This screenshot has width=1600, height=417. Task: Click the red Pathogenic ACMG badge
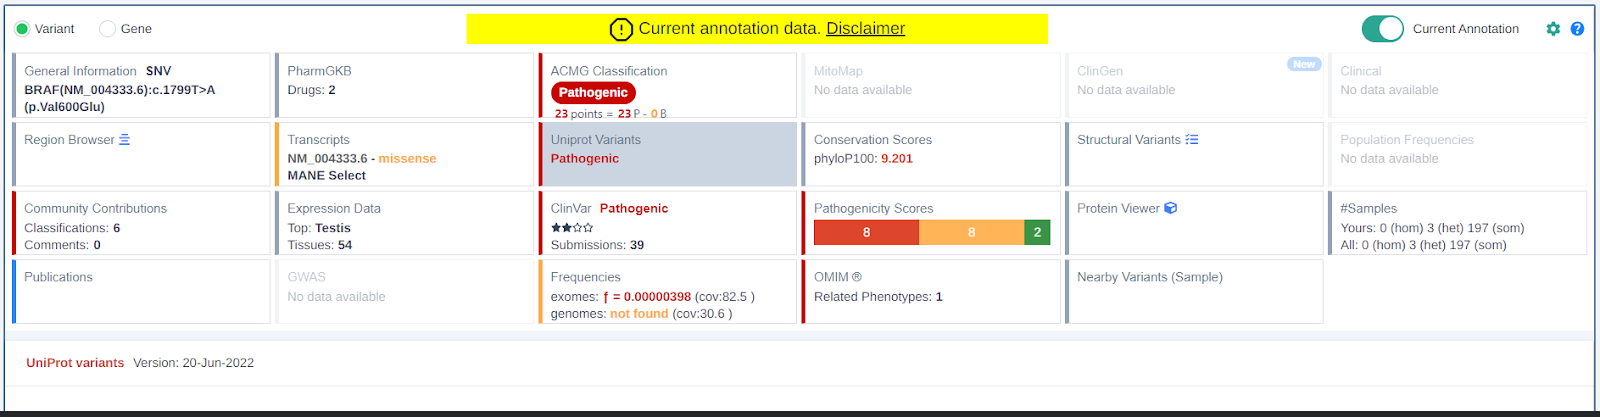coord(593,92)
